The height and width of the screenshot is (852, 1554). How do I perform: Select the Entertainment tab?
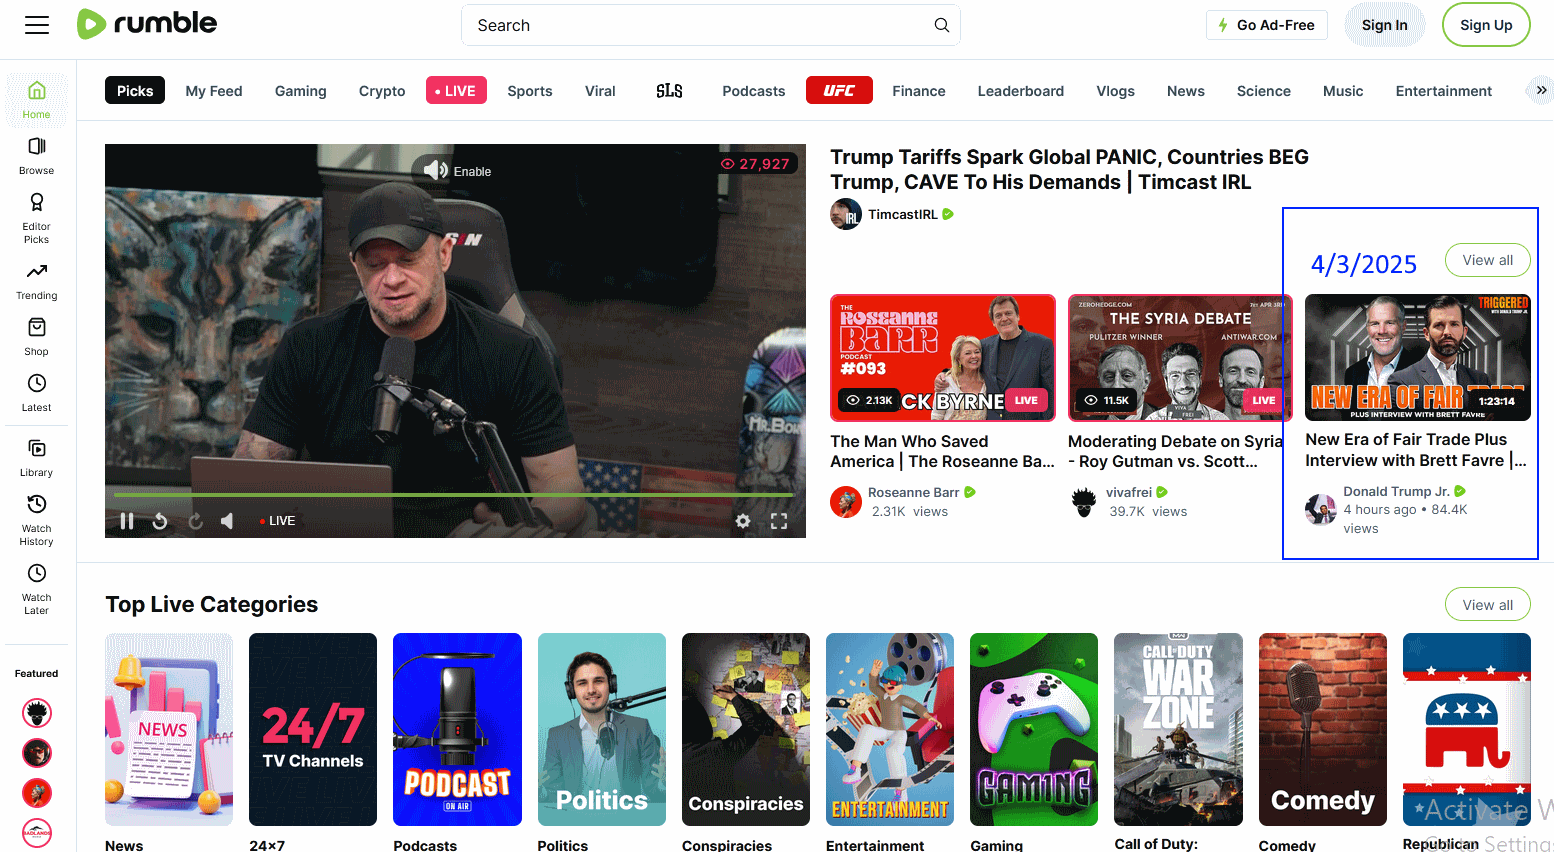coord(1444,91)
